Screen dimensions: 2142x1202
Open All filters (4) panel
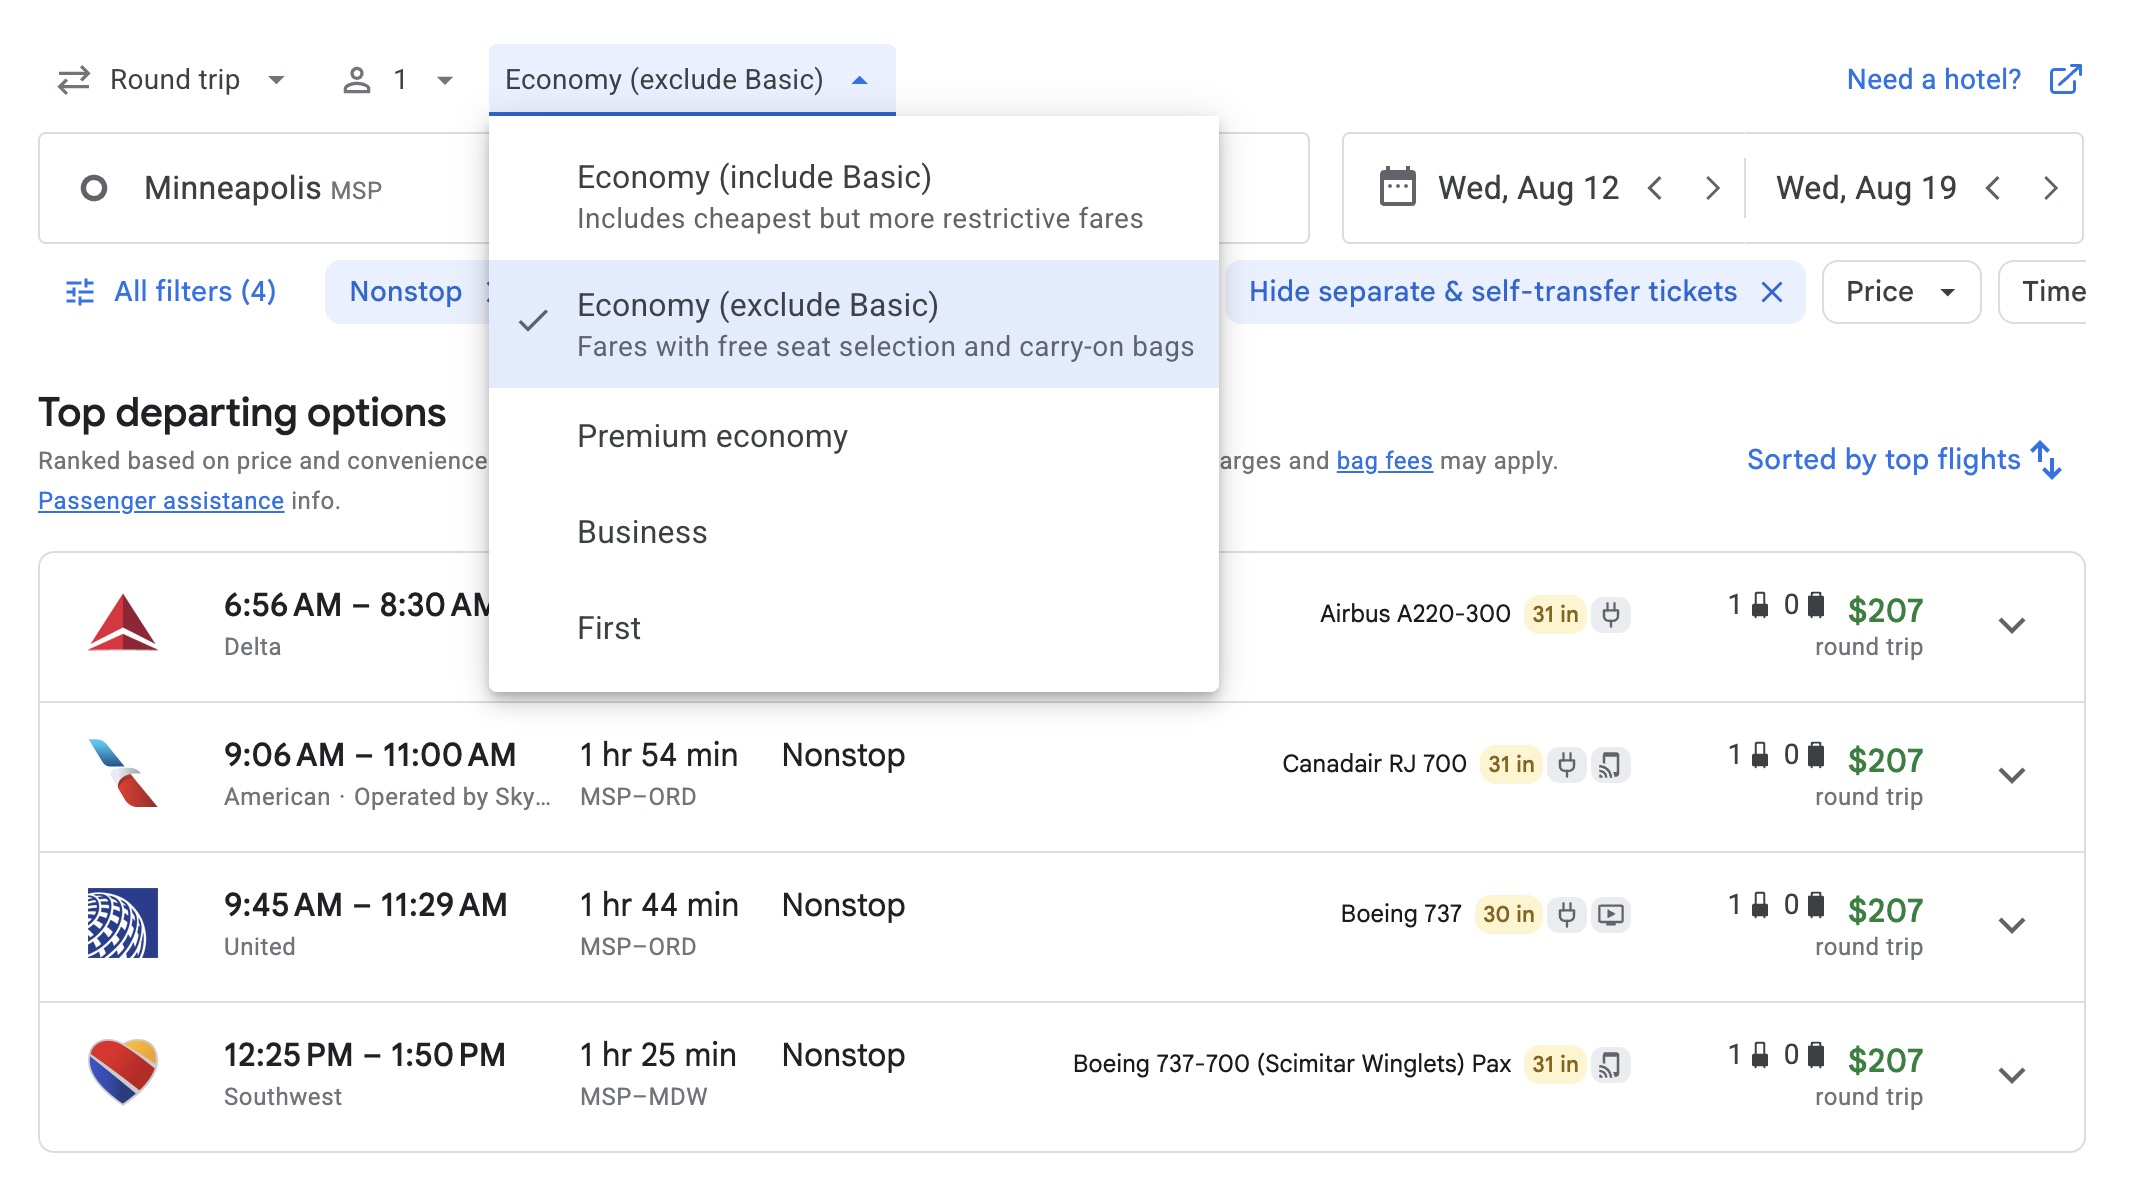click(170, 291)
